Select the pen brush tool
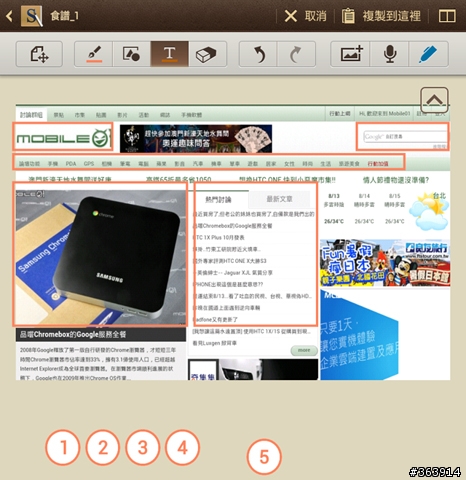 click(94, 54)
